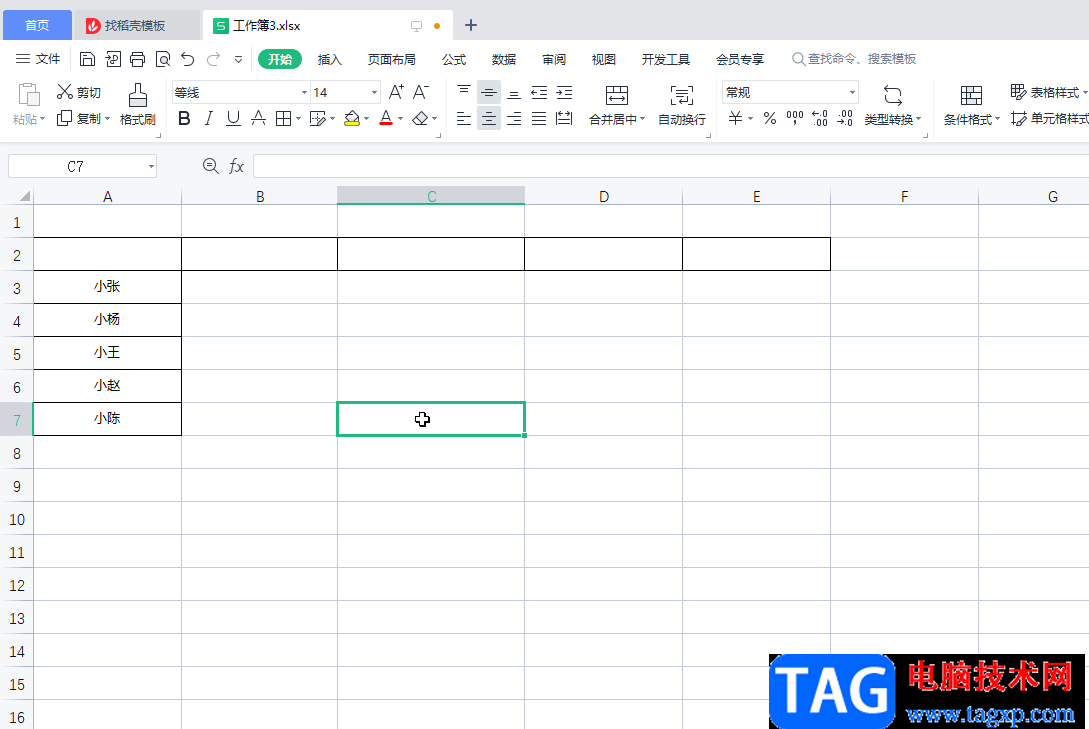Decrease decimal places icon
Screen dimensions: 1089x729
coord(845,119)
